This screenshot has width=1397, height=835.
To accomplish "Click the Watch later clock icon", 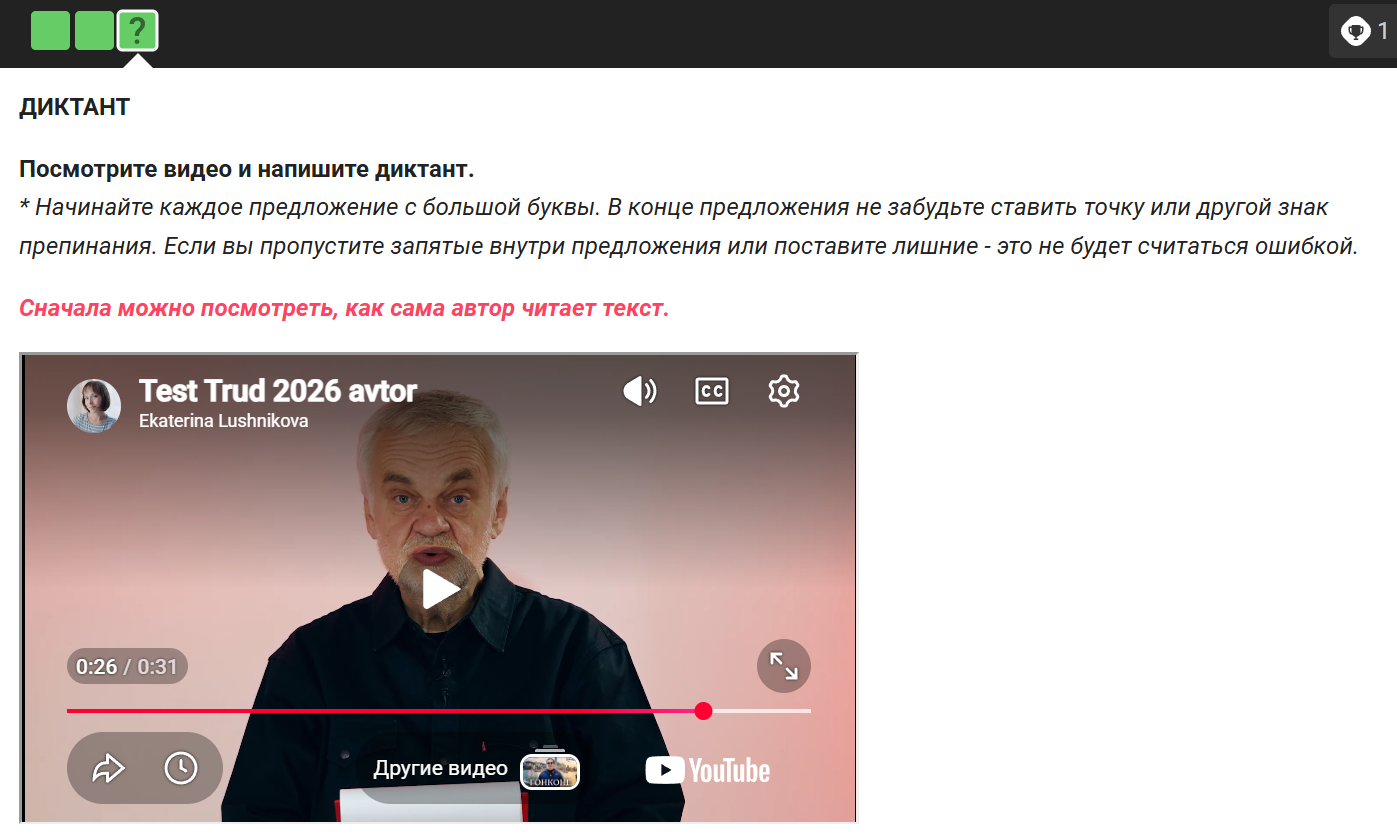I will tap(181, 768).
